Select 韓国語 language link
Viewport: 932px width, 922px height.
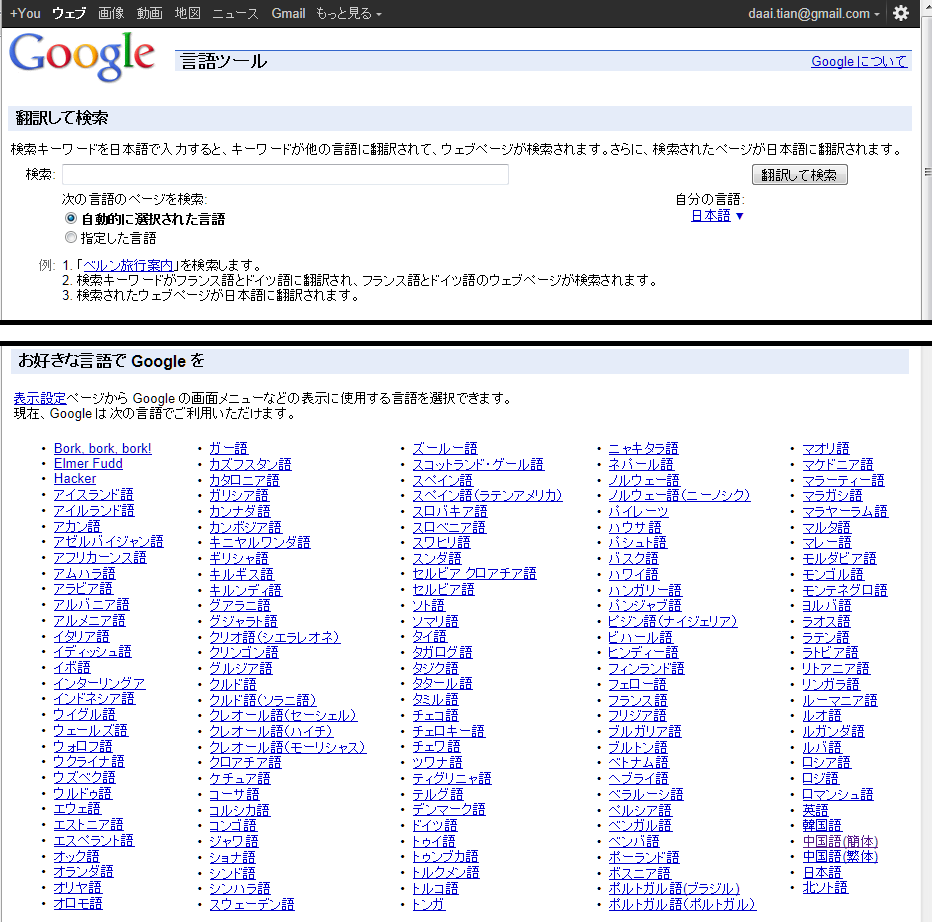tap(822, 826)
